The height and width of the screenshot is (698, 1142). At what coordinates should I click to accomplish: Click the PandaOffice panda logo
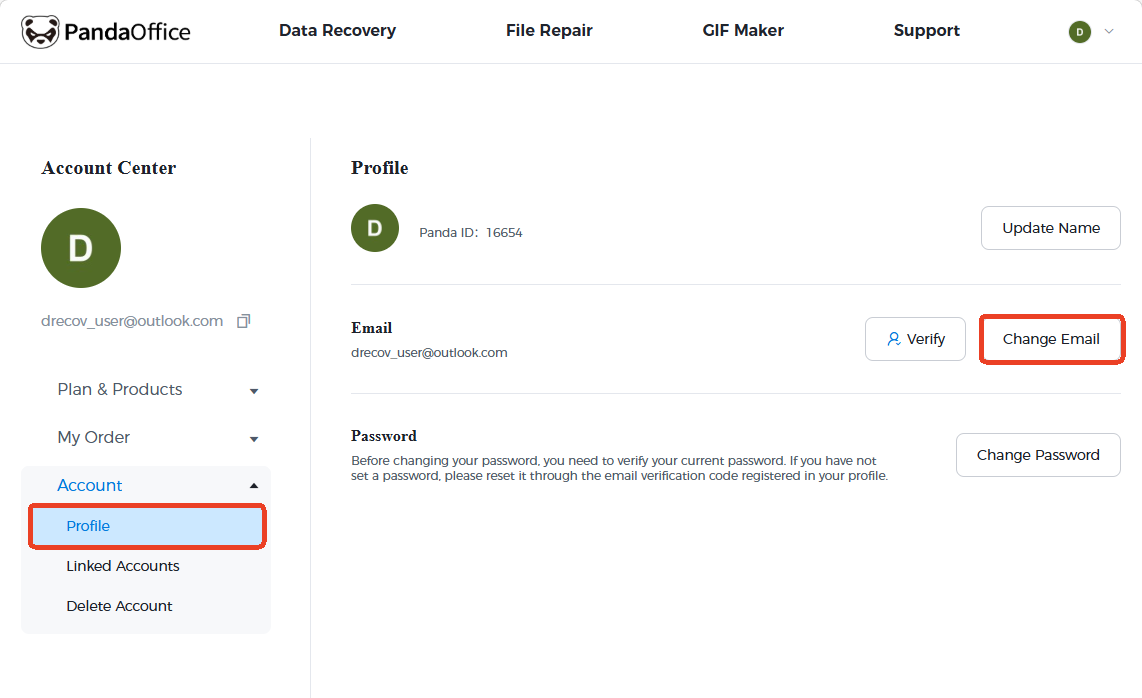40,32
